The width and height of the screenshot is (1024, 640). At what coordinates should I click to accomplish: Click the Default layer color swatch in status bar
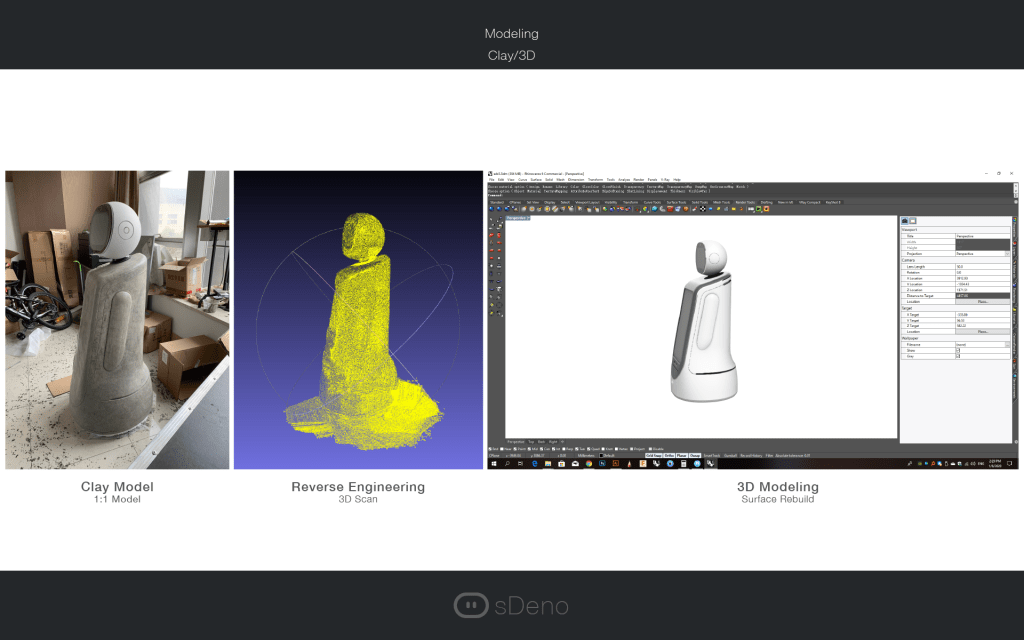tap(603, 455)
